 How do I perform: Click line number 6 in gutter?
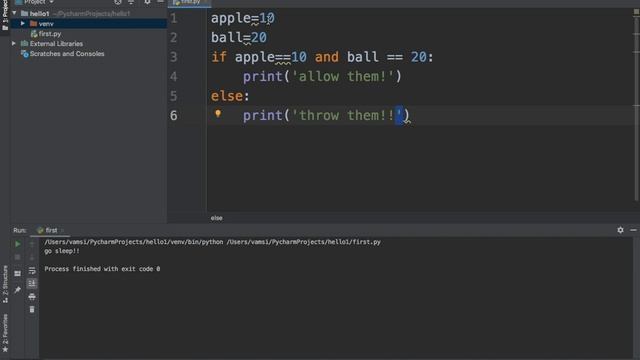click(x=174, y=116)
